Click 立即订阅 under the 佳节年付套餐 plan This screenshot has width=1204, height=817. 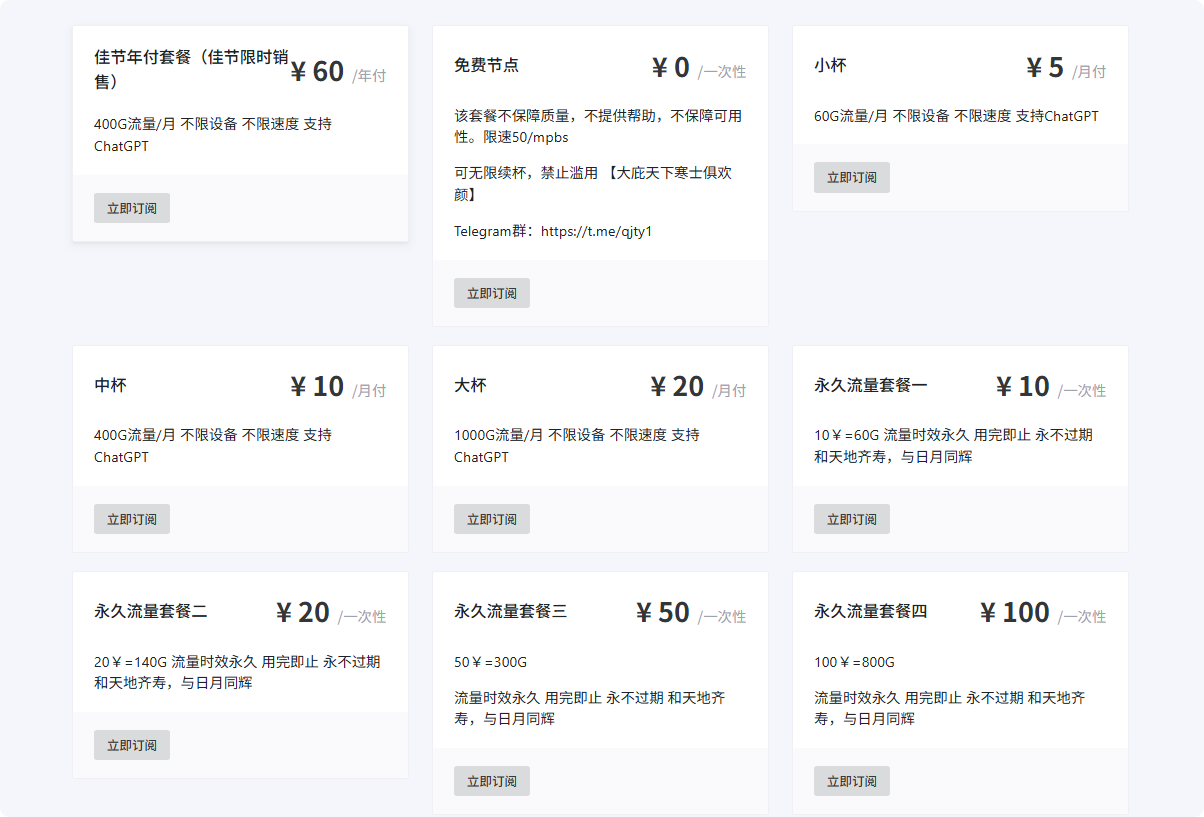coord(131,208)
